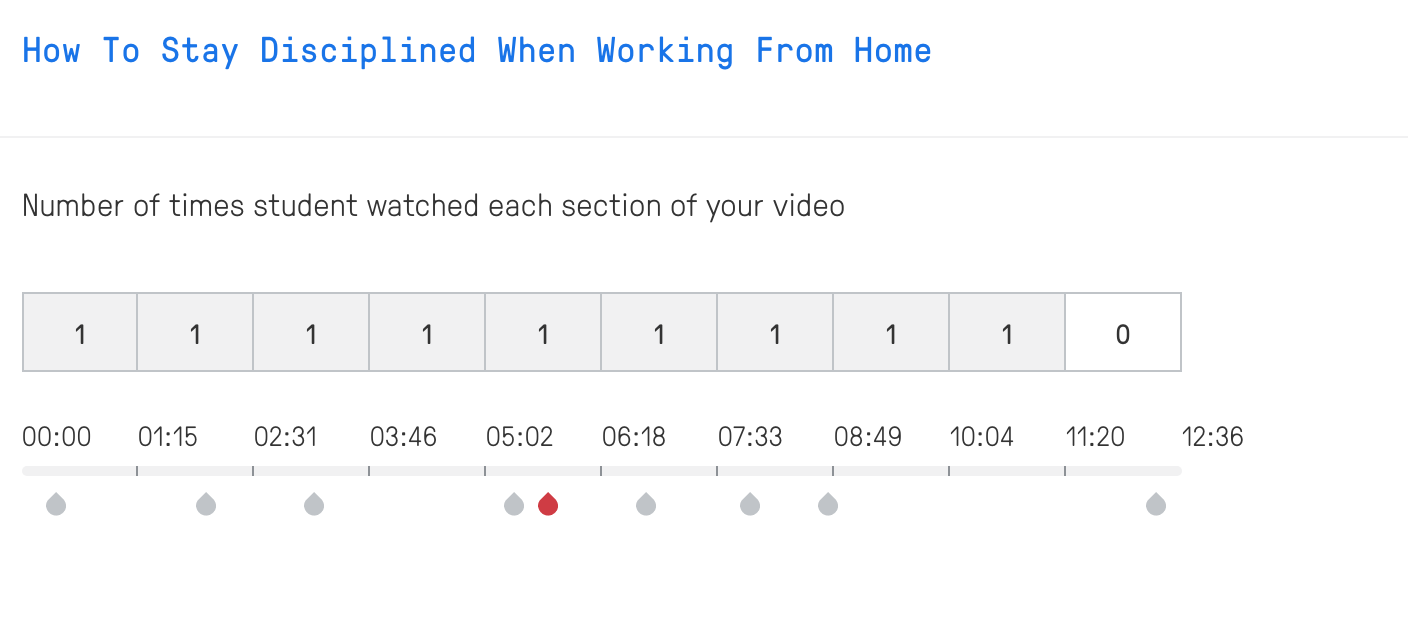1408x628 pixels.
Task: Click the section cell starting at 06:18
Action: (659, 332)
